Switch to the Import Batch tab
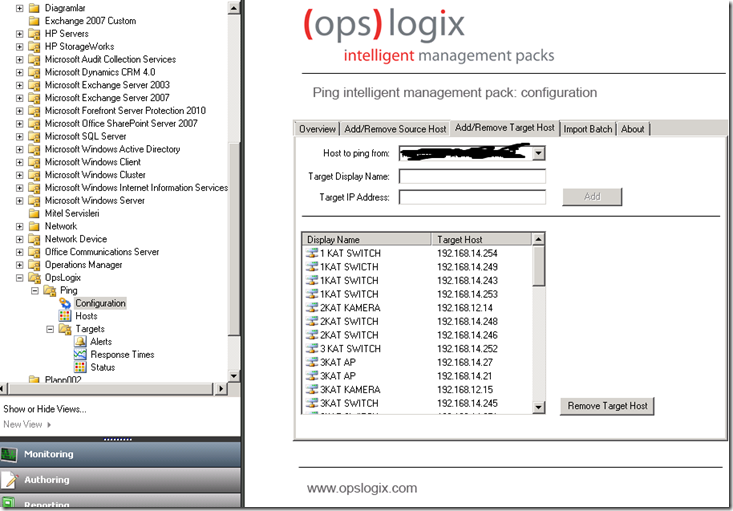This screenshot has height=511, width=733. tap(587, 129)
